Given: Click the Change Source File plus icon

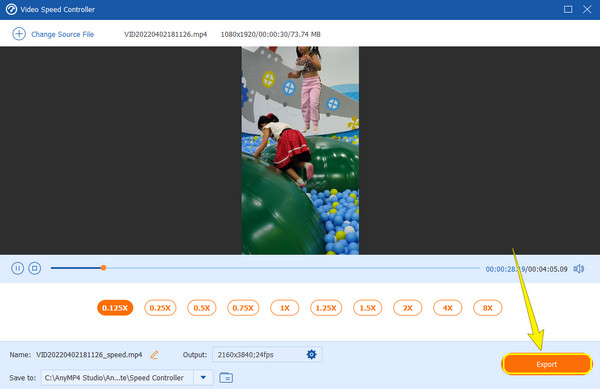Looking at the screenshot, I should [x=19, y=34].
